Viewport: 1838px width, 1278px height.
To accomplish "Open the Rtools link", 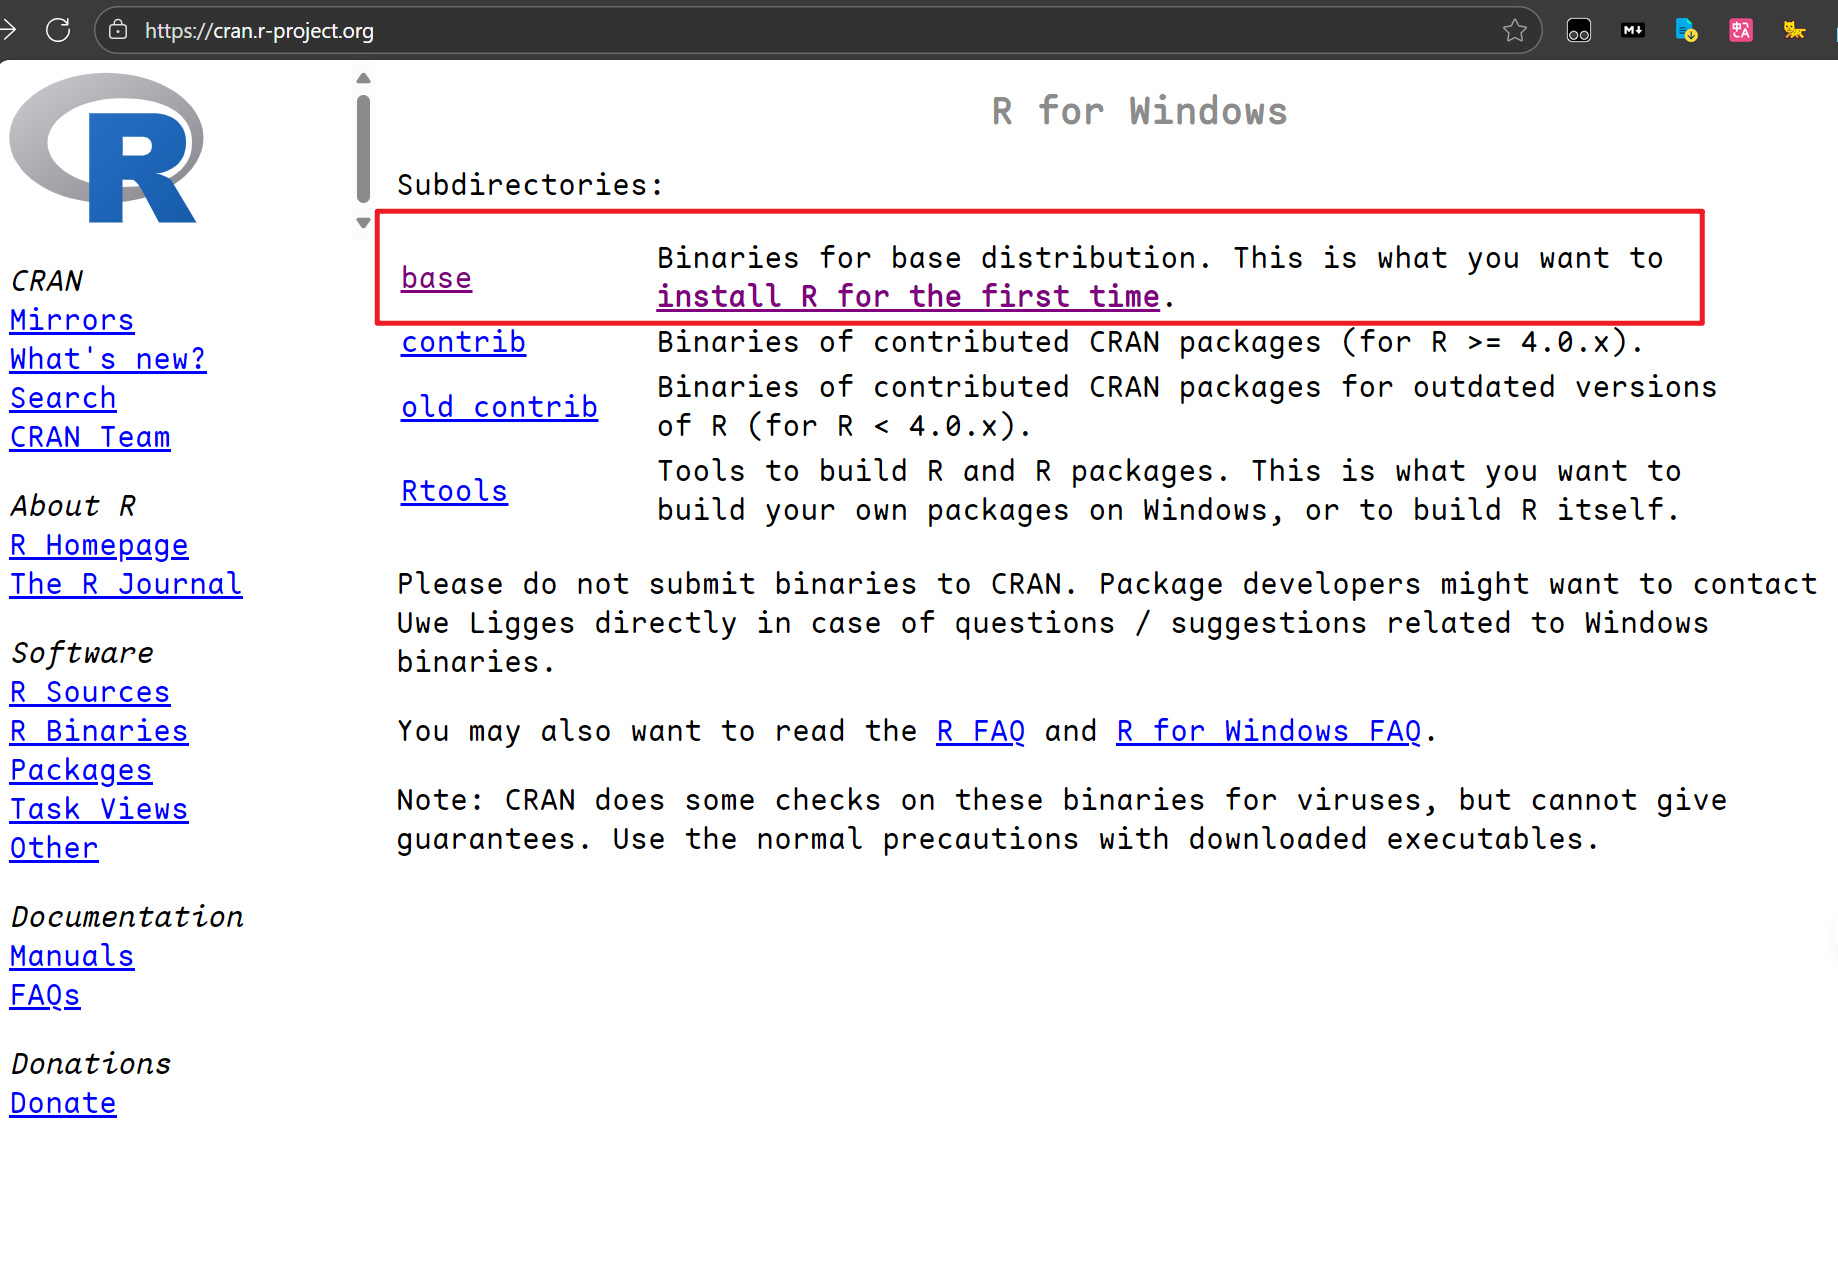I will (x=454, y=491).
